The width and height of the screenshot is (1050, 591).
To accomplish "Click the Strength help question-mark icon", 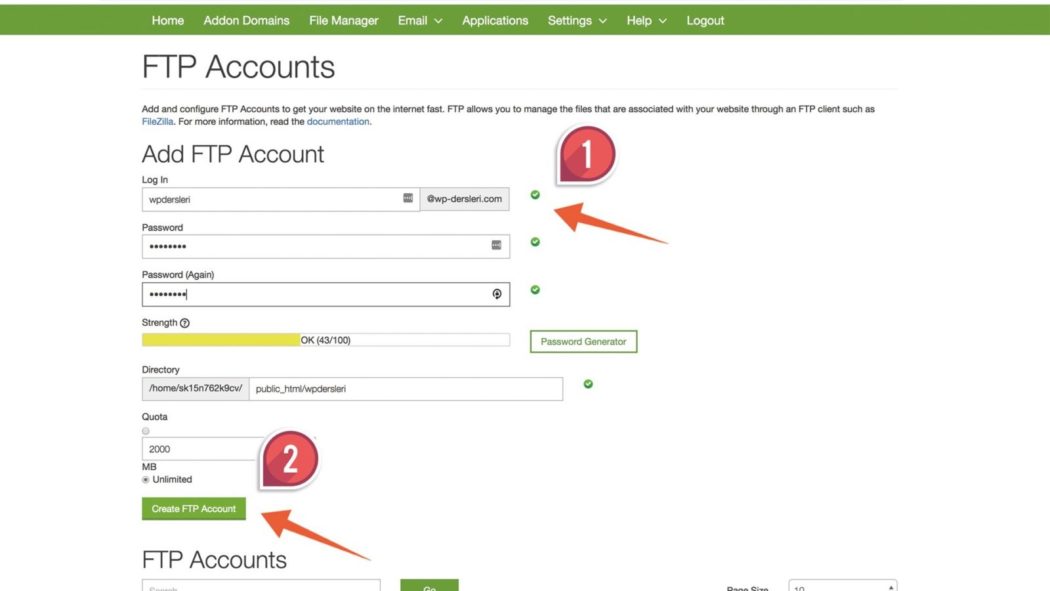I will click(x=185, y=323).
